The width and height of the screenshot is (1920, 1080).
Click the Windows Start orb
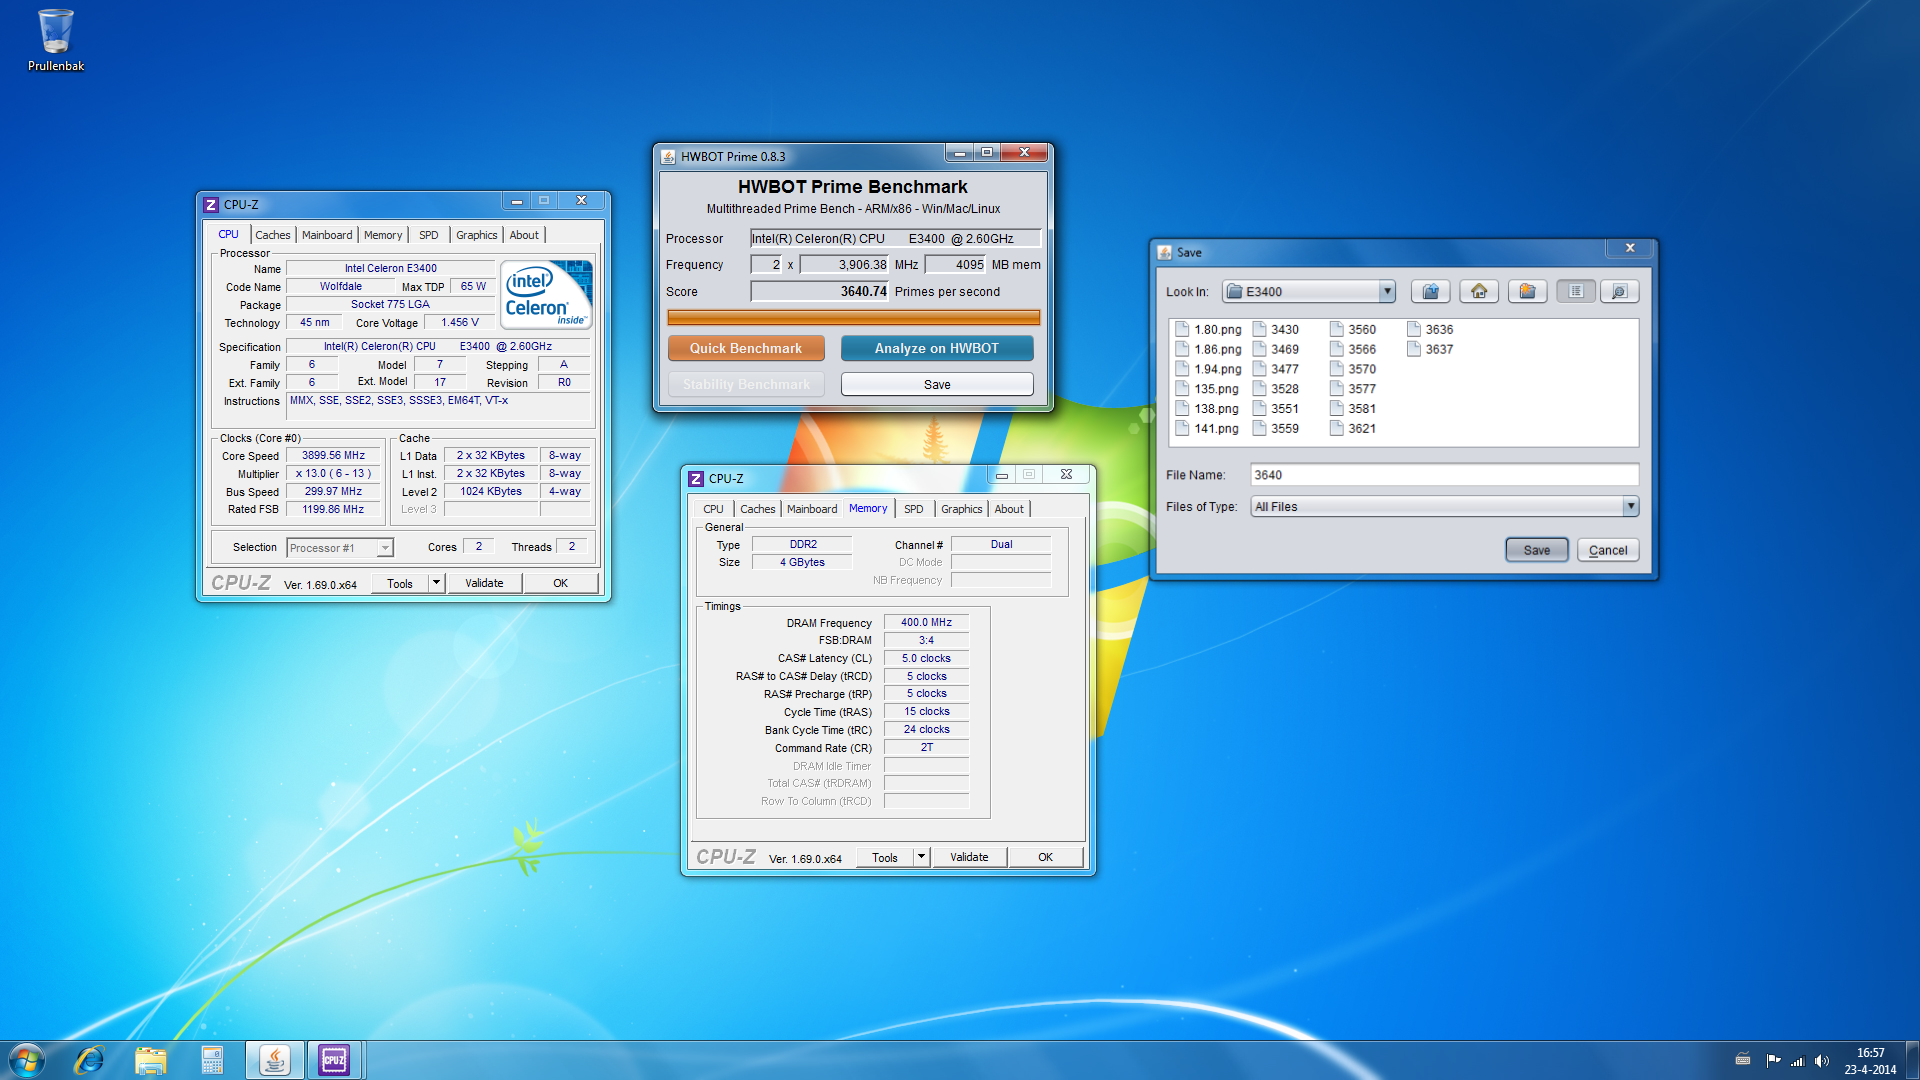(27, 1060)
